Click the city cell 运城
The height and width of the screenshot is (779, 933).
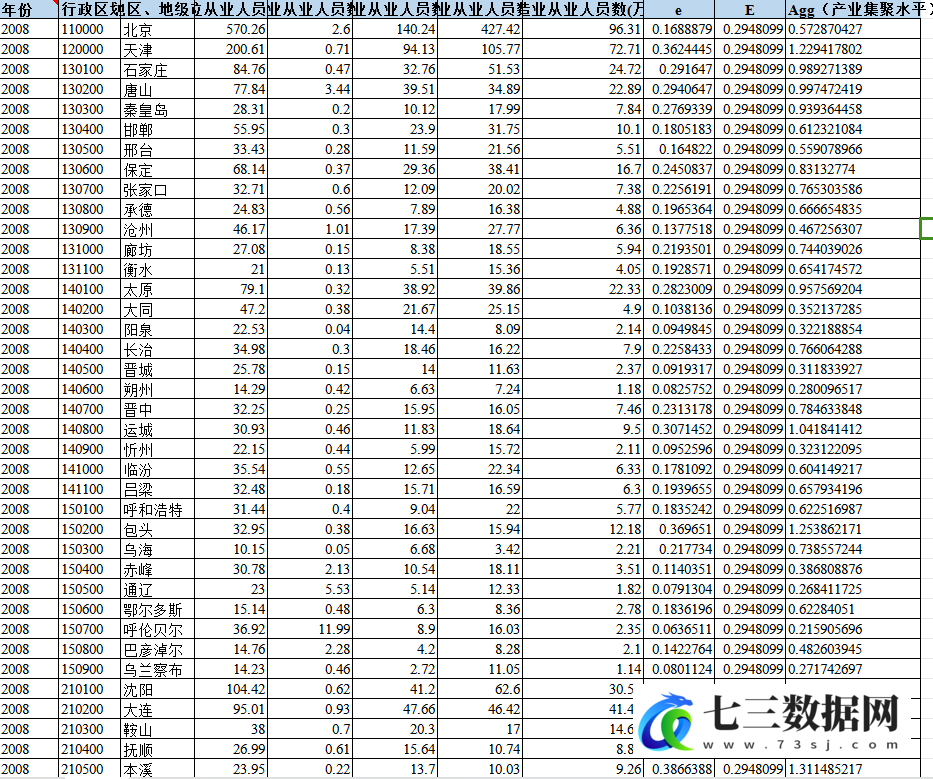coord(157,429)
